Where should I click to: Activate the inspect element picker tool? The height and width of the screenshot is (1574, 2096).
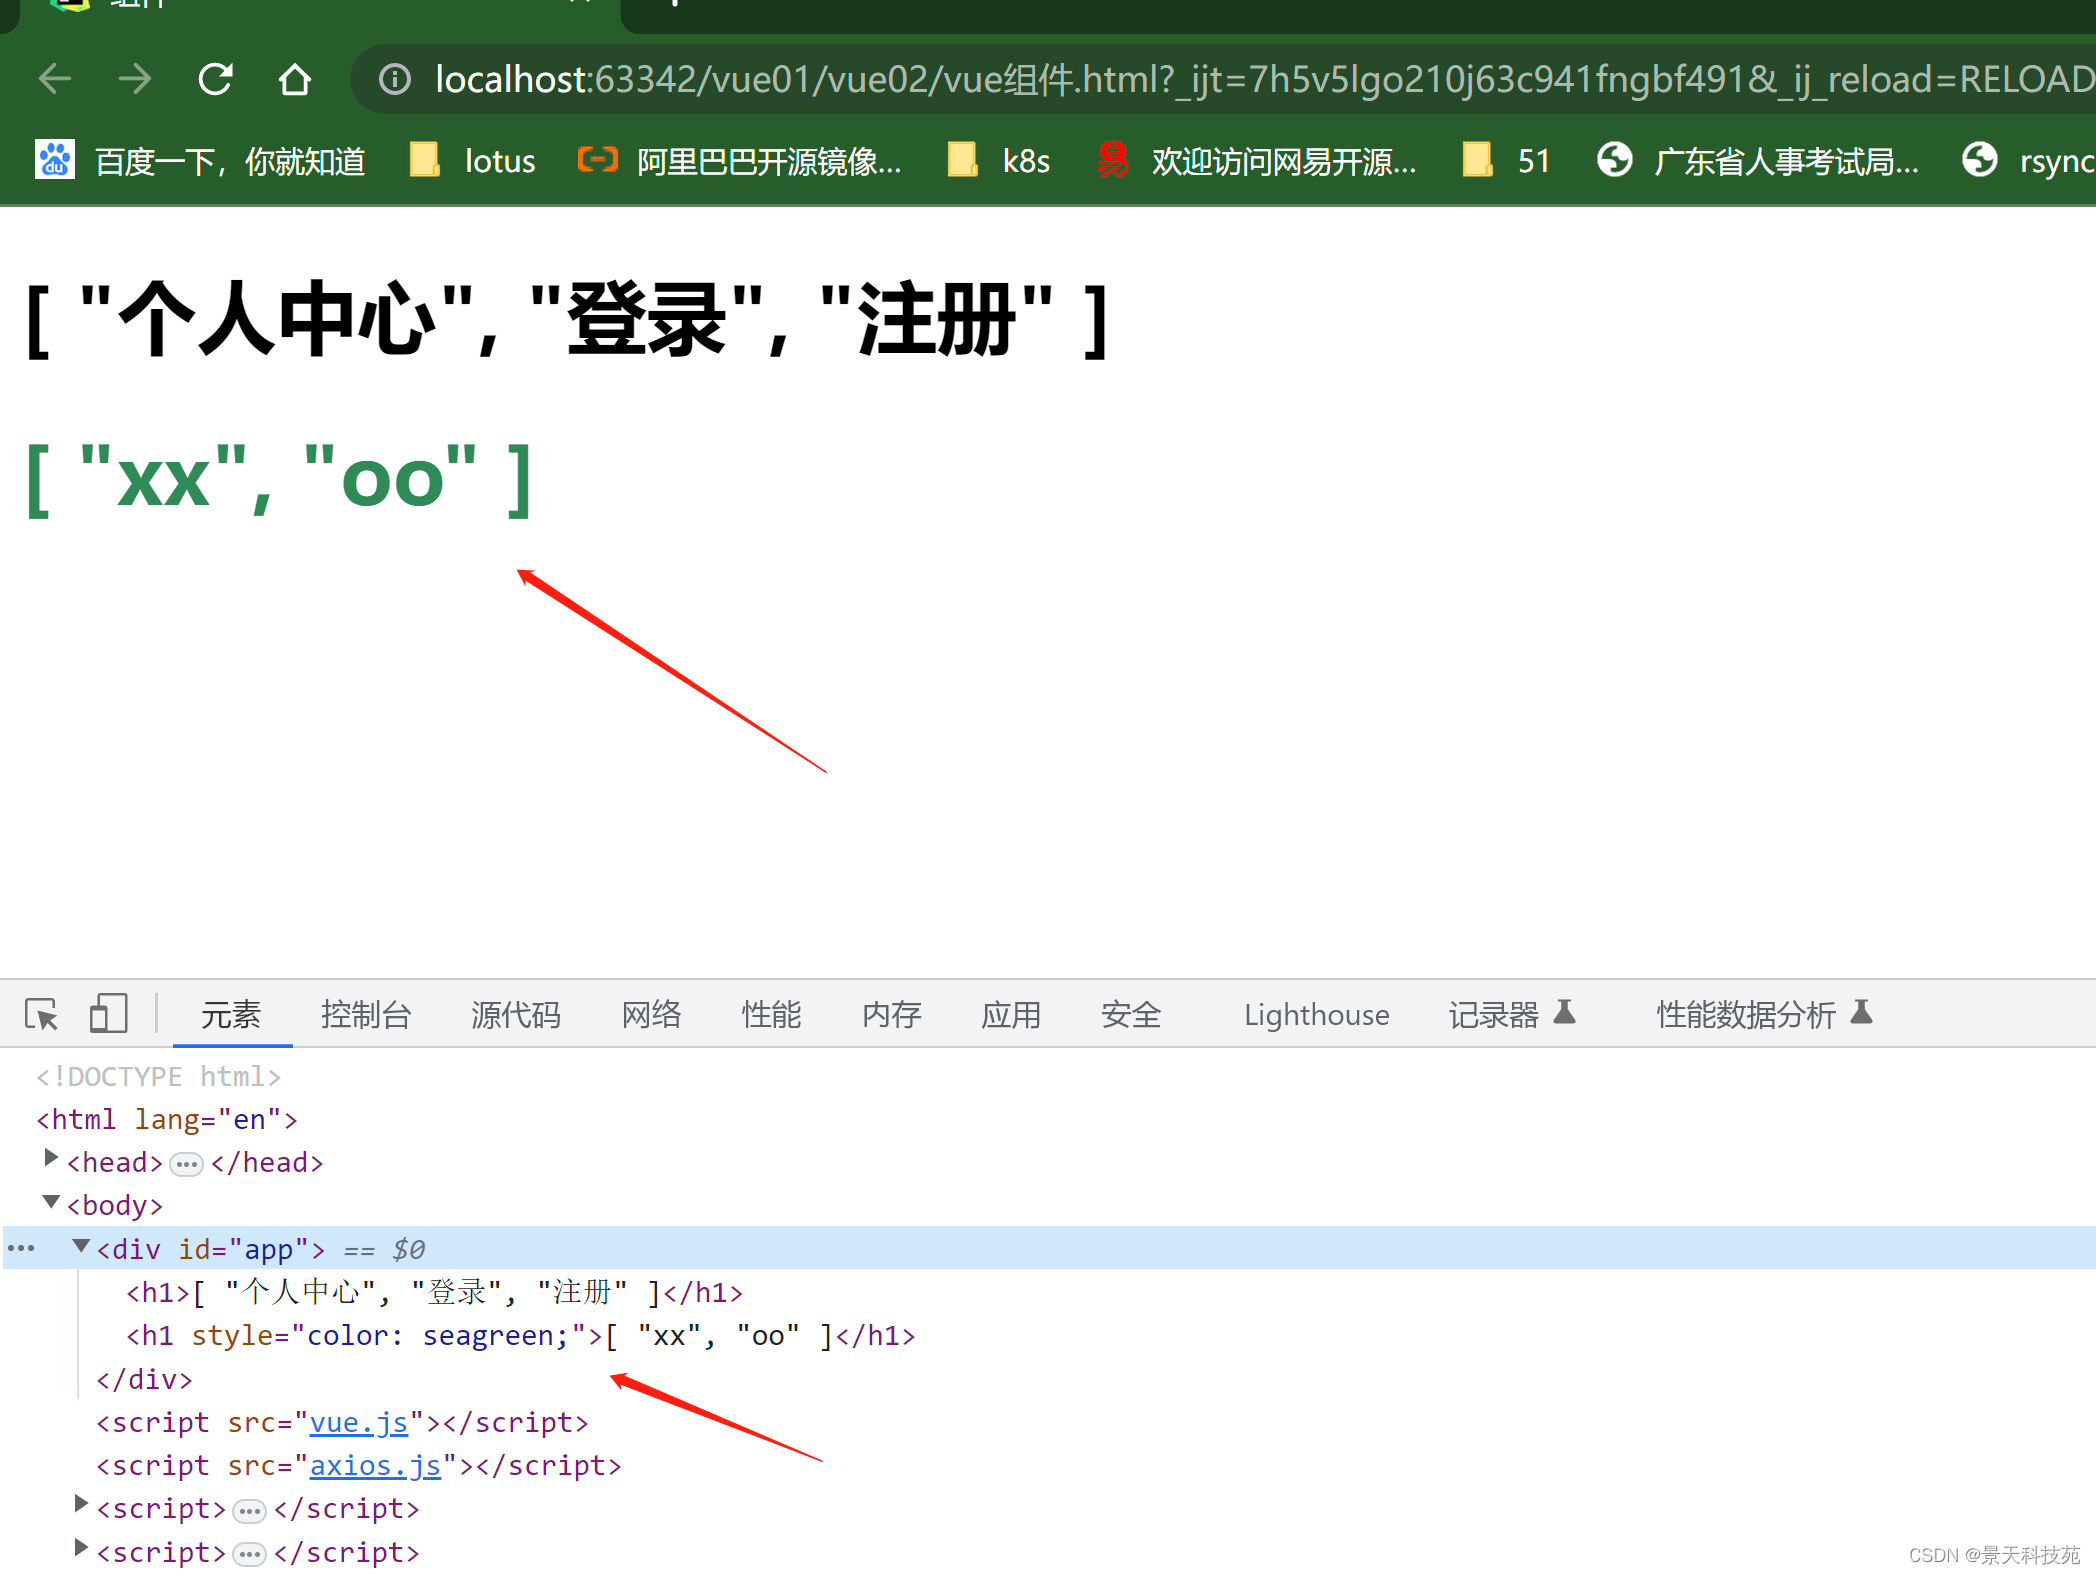pos(42,1014)
